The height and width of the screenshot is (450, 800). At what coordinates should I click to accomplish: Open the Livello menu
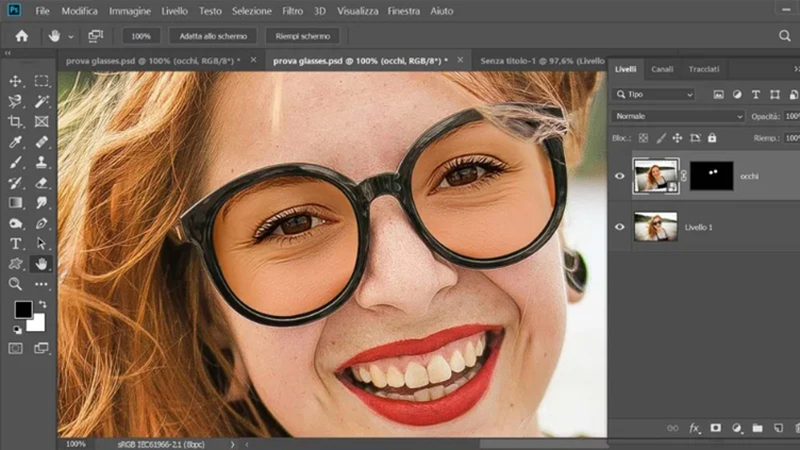click(174, 11)
